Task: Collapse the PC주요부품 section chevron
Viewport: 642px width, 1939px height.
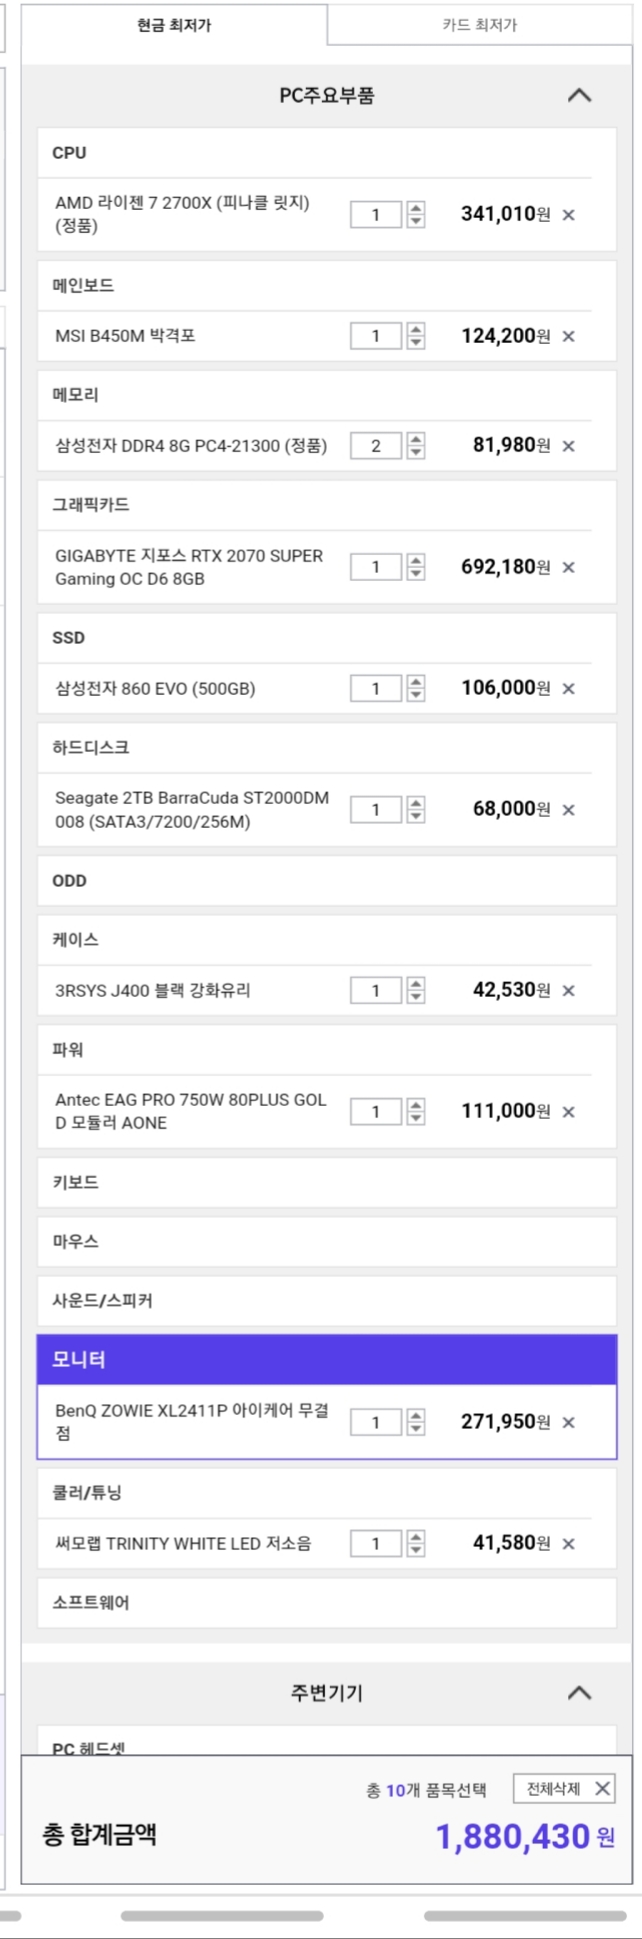Action: [579, 96]
